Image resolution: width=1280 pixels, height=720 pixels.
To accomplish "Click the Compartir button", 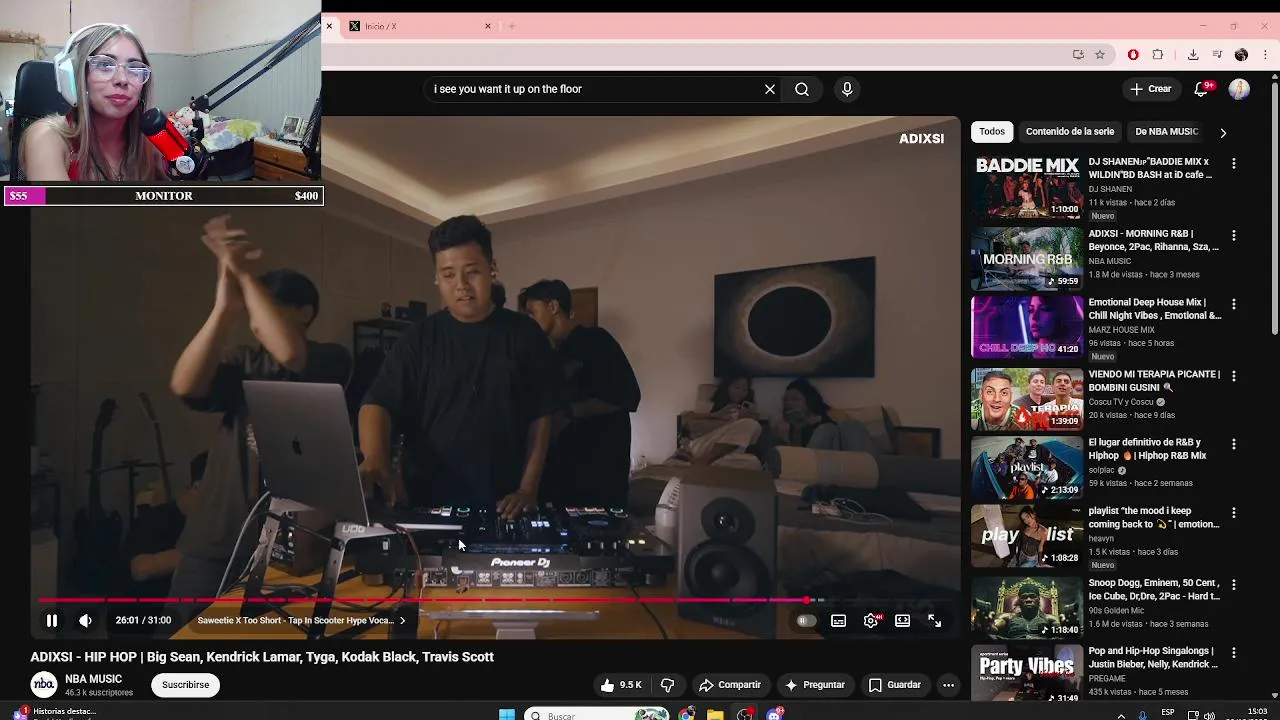I will tap(730, 685).
